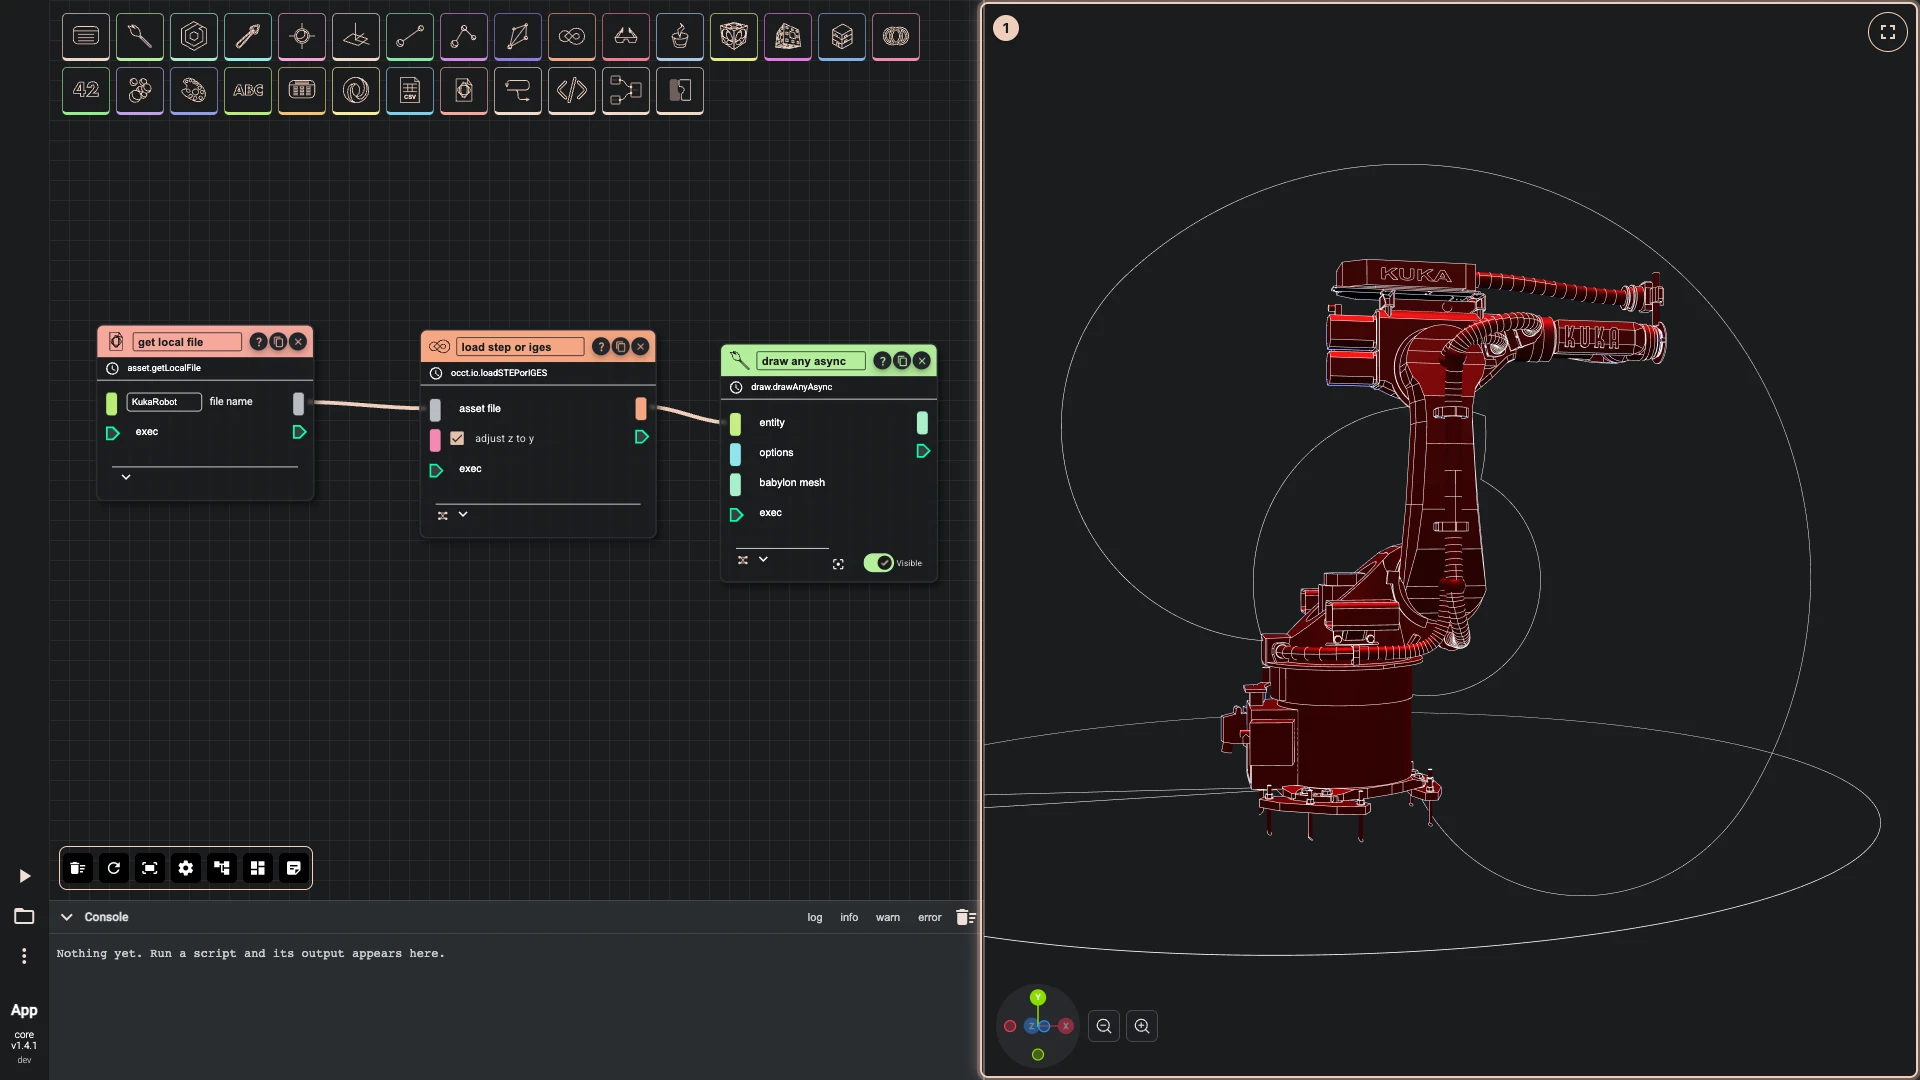Open the folder icon in left sidebar
The width and height of the screenshot is (1920, 1080).
point(24,916)
